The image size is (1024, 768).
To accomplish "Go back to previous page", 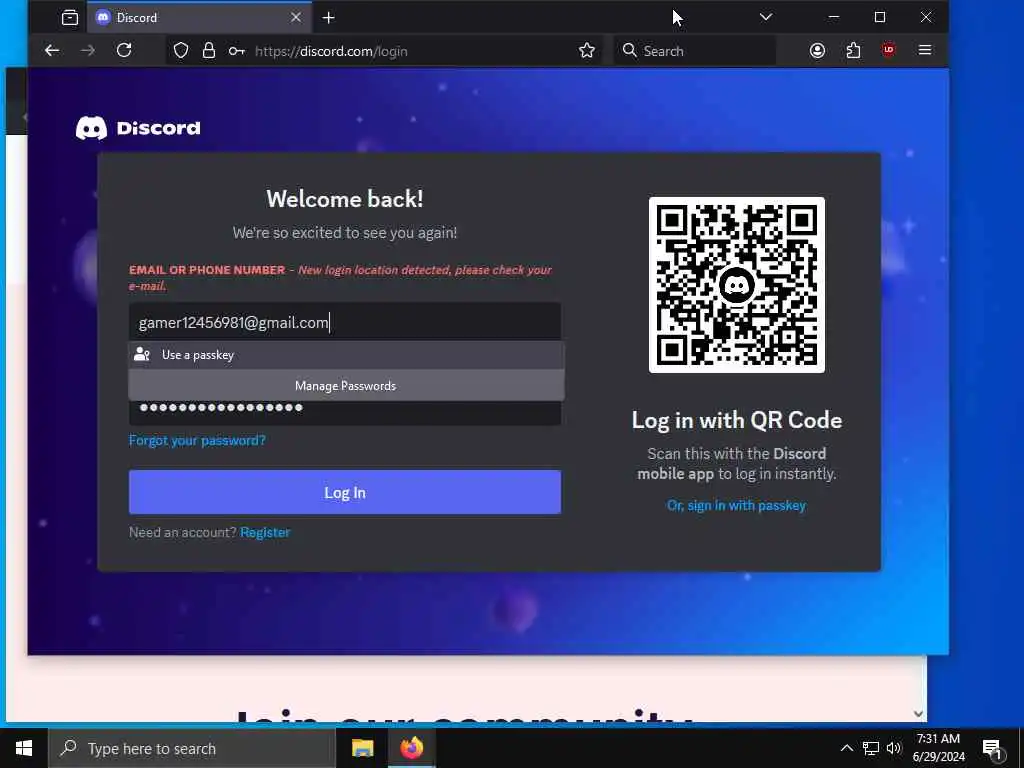I will (52, 50).
